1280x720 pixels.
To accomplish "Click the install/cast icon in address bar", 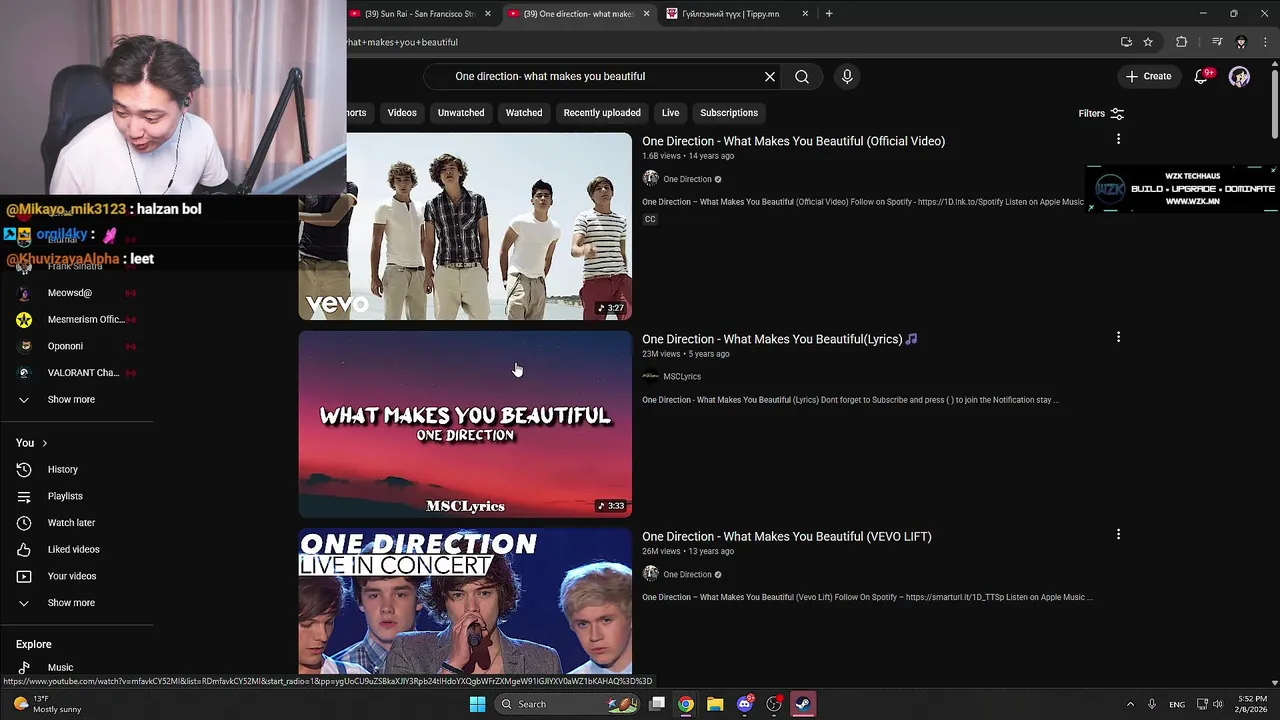I will coord(1126,42).
